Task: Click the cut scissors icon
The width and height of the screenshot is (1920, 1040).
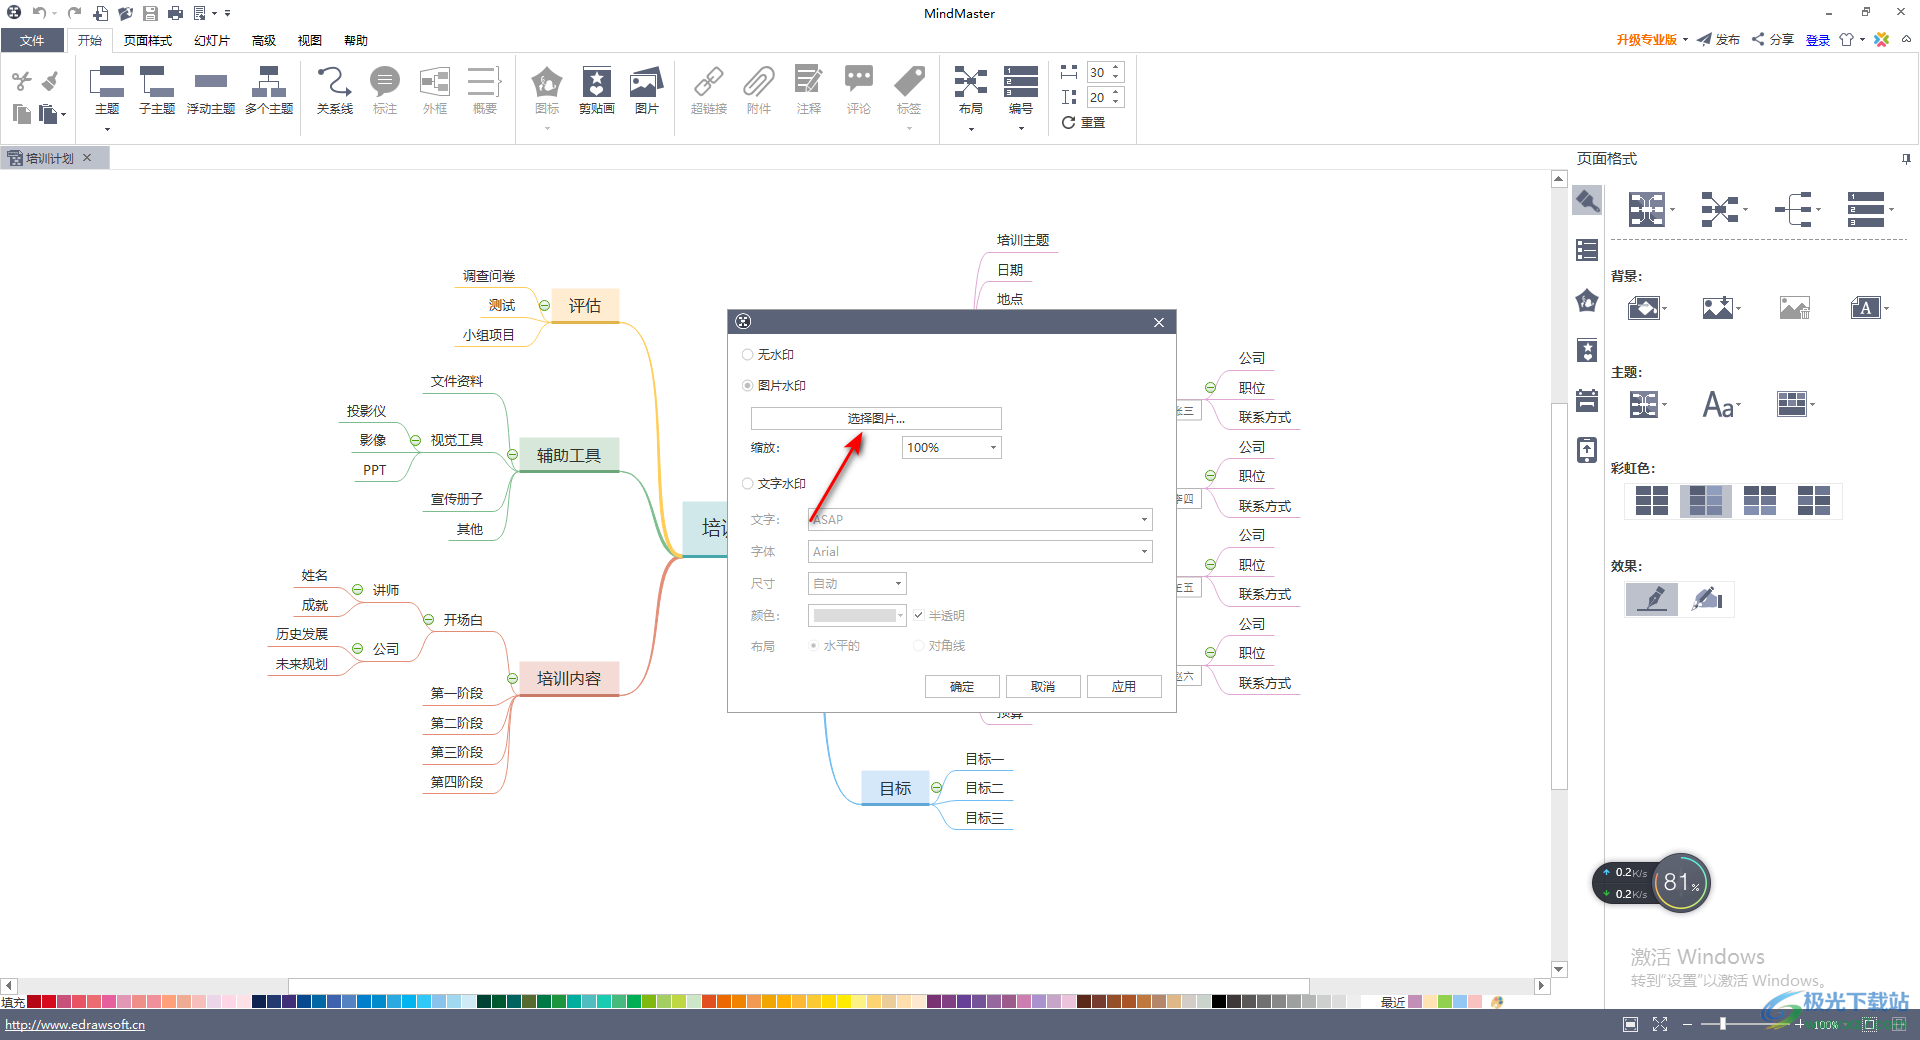Action: click(x=22, y=81)
